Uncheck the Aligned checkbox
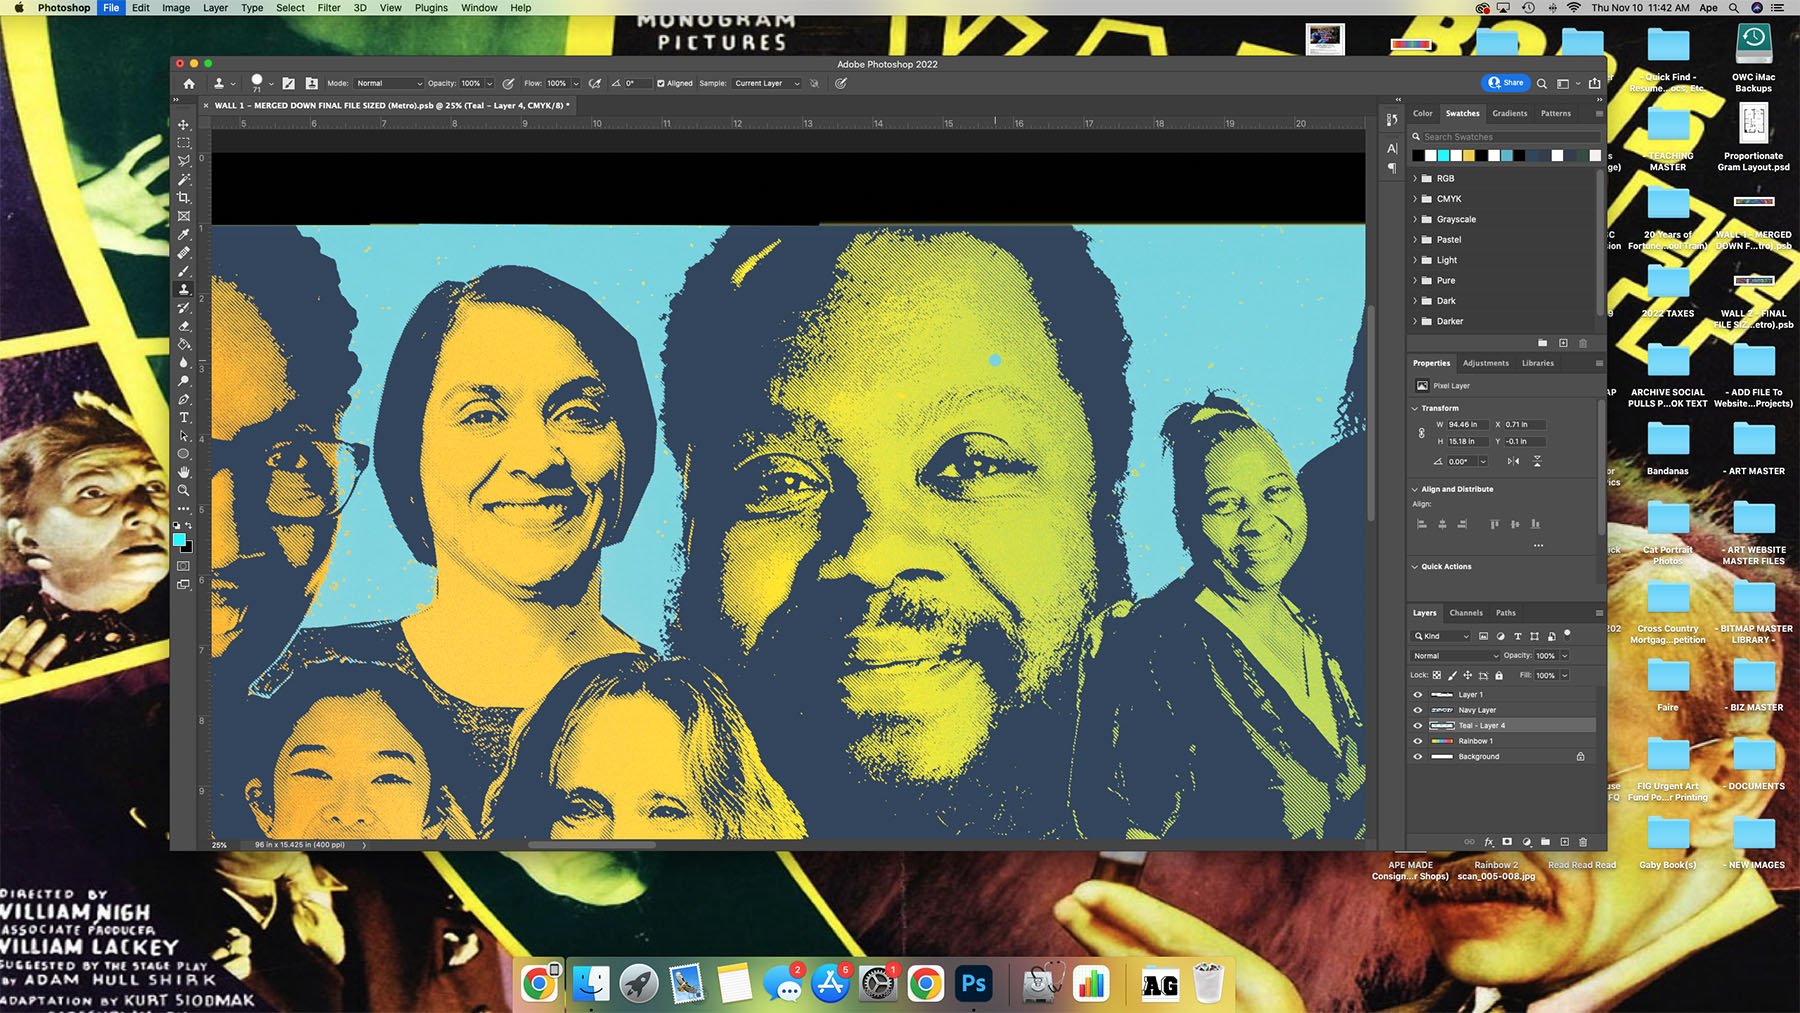Viewport: 1800px width, 1013px height. coord(661,84)
